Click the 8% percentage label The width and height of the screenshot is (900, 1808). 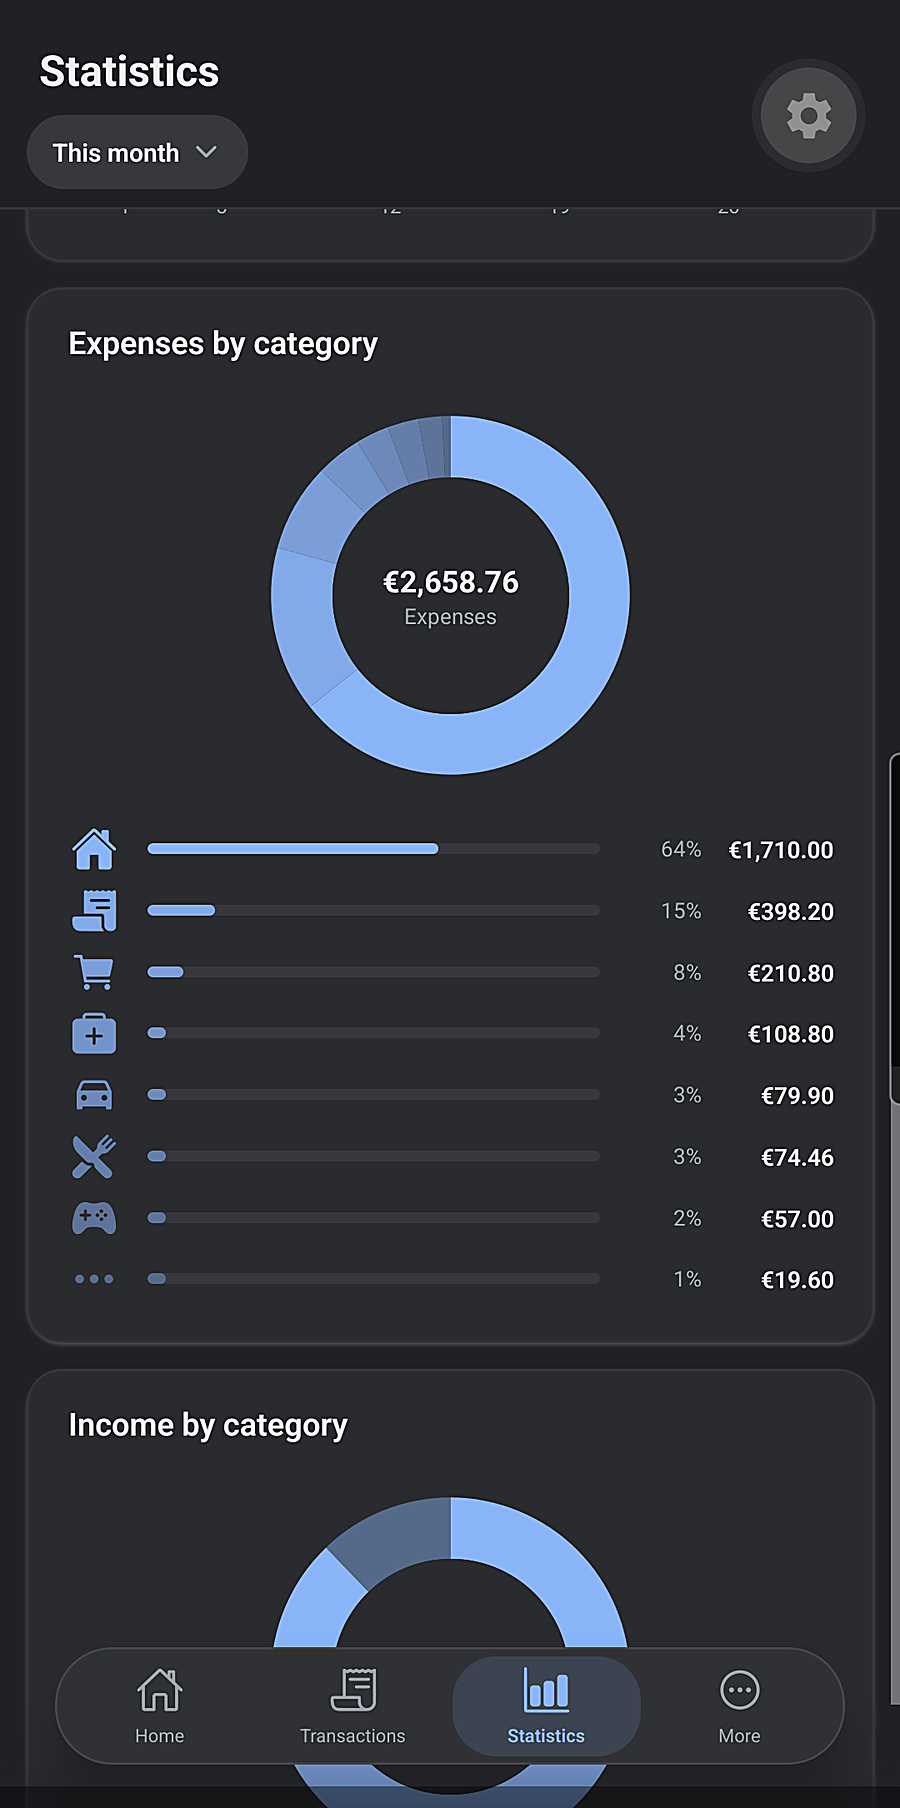pyautogui.click(x=687, y=973)
